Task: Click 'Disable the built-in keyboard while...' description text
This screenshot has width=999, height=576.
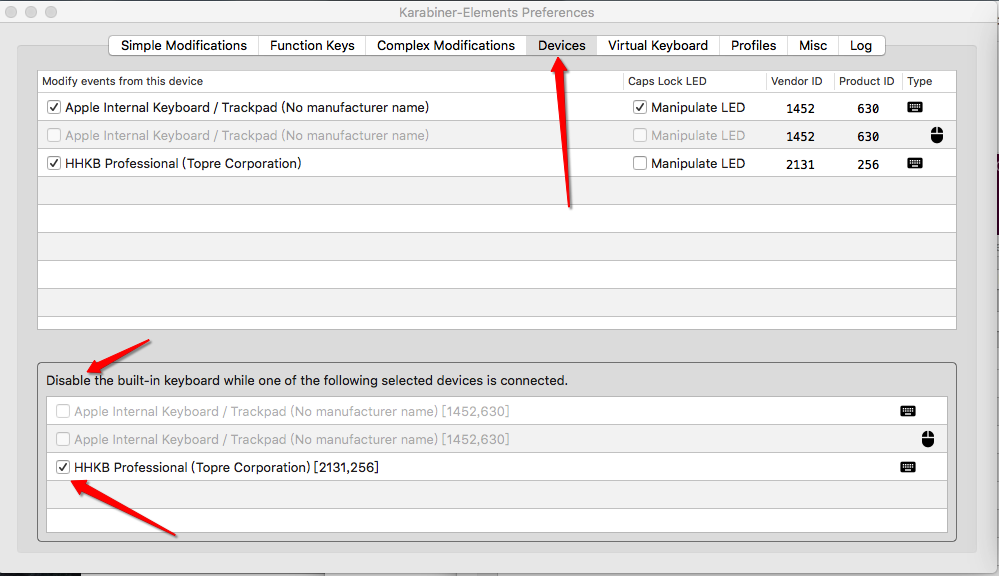Action: coord(306,380)
